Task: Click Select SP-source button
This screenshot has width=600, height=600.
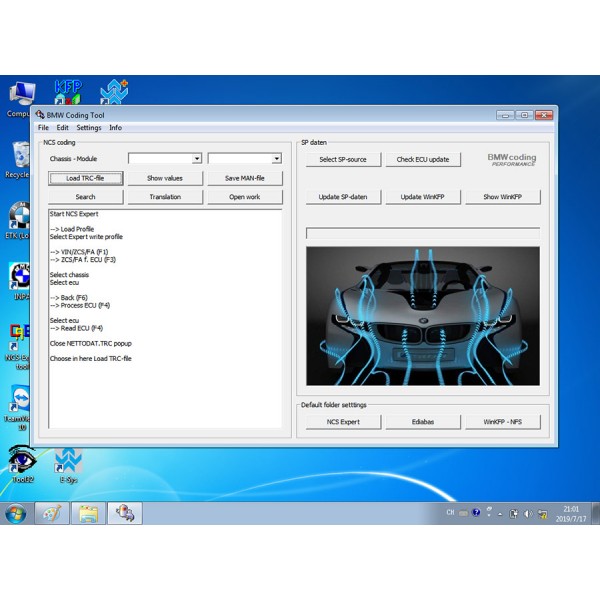Action: coord(343,160)
